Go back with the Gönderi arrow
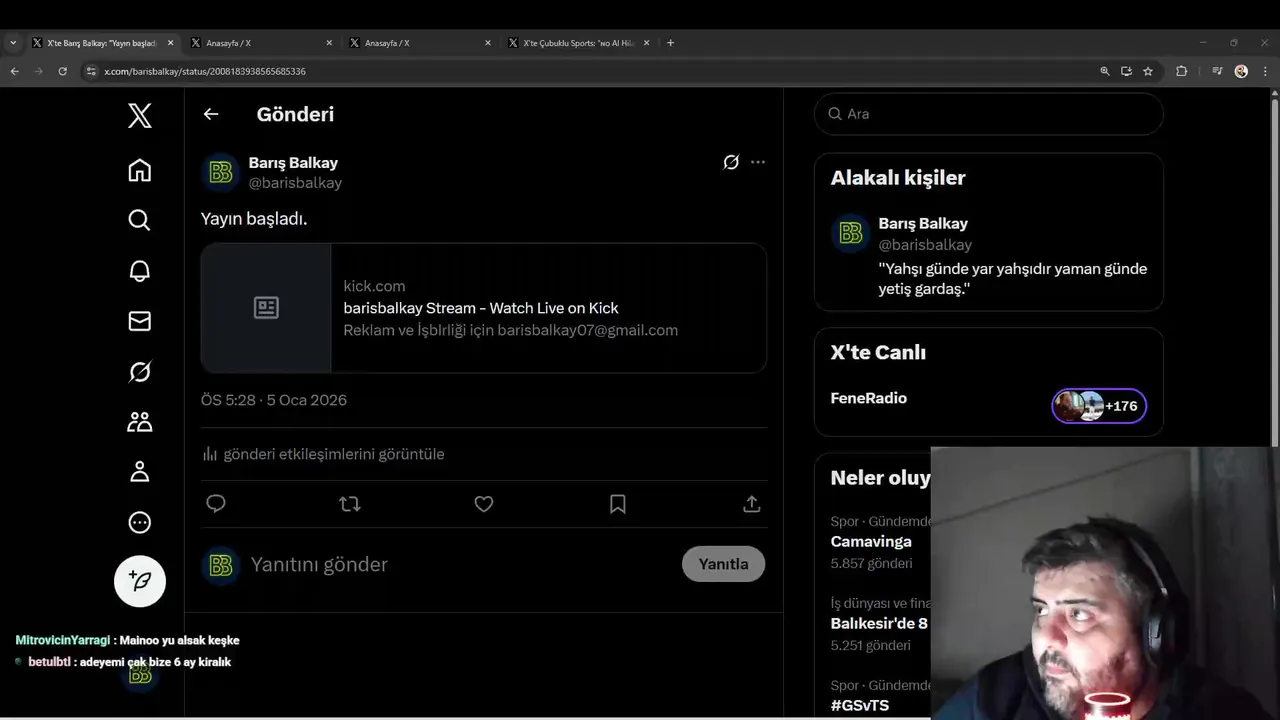Screen dimensions: 1280x720 211,114
